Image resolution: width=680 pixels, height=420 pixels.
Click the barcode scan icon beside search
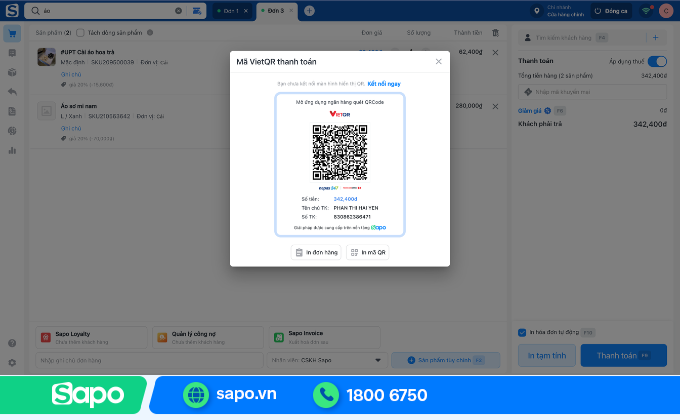(197, 11)
